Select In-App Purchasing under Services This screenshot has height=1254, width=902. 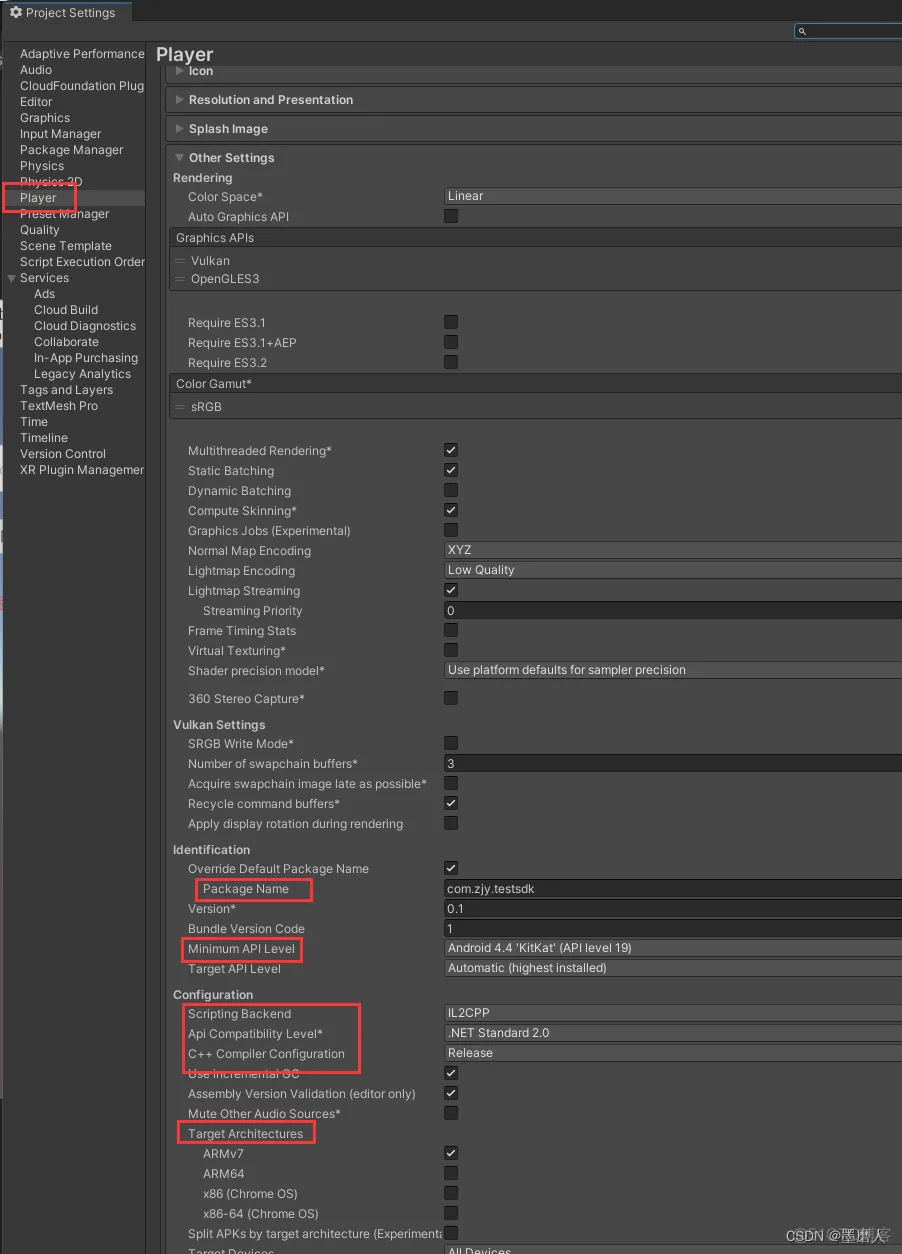click(x=86, y=358)
